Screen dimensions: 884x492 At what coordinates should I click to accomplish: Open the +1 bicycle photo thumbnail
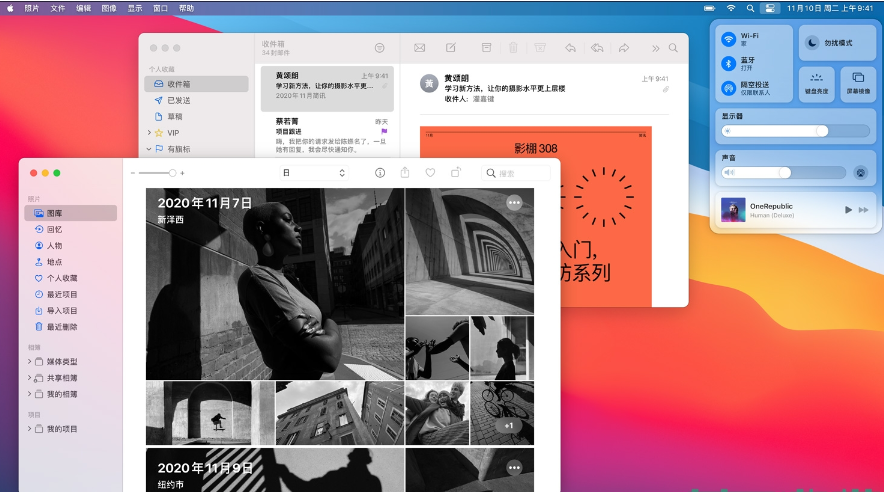[x=502, y=413]
